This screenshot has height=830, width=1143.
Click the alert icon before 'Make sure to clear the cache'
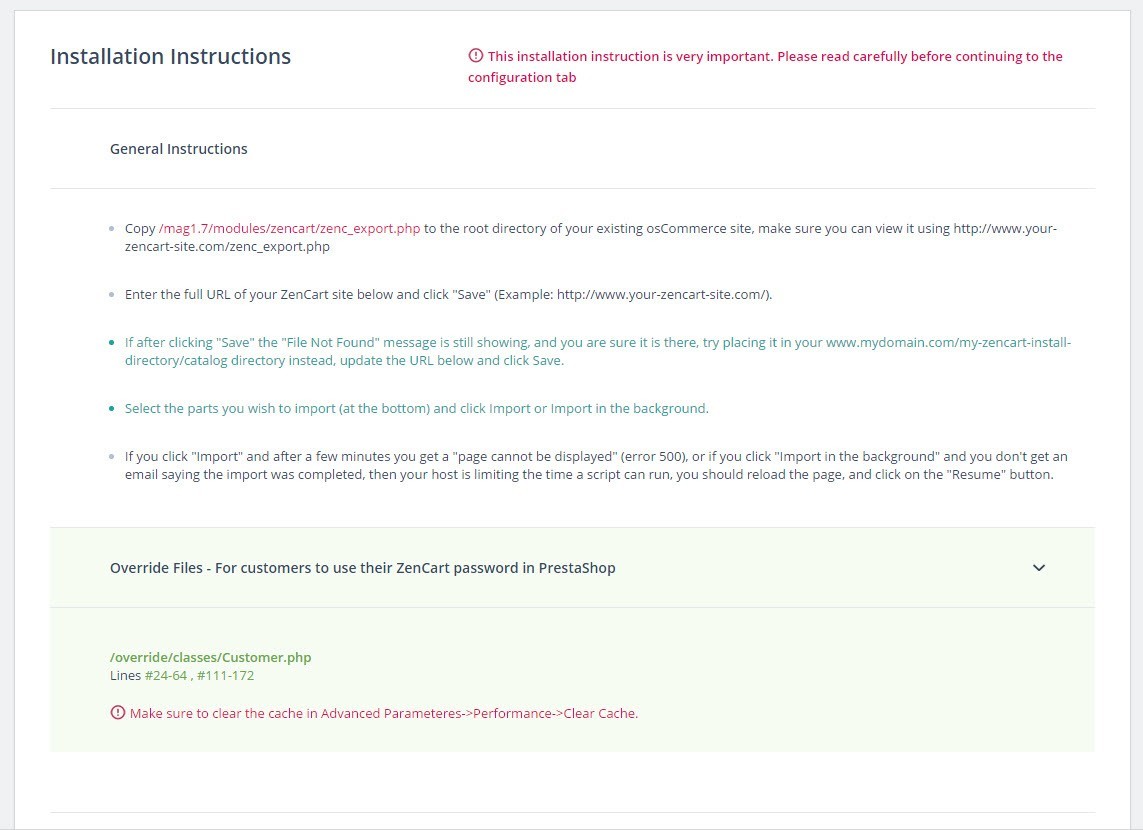(117, 713)
